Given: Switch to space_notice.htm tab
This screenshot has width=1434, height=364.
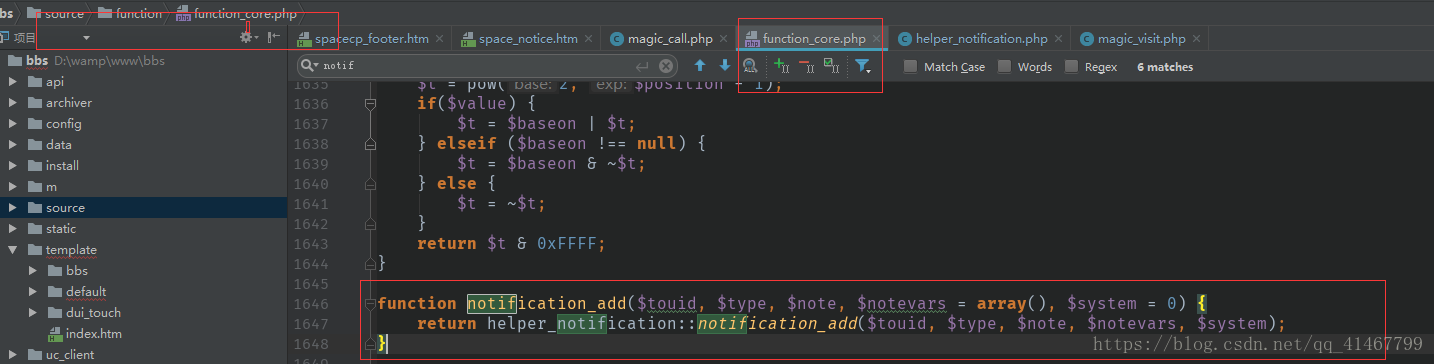Looking at the screenshot, I should point(528,39).
